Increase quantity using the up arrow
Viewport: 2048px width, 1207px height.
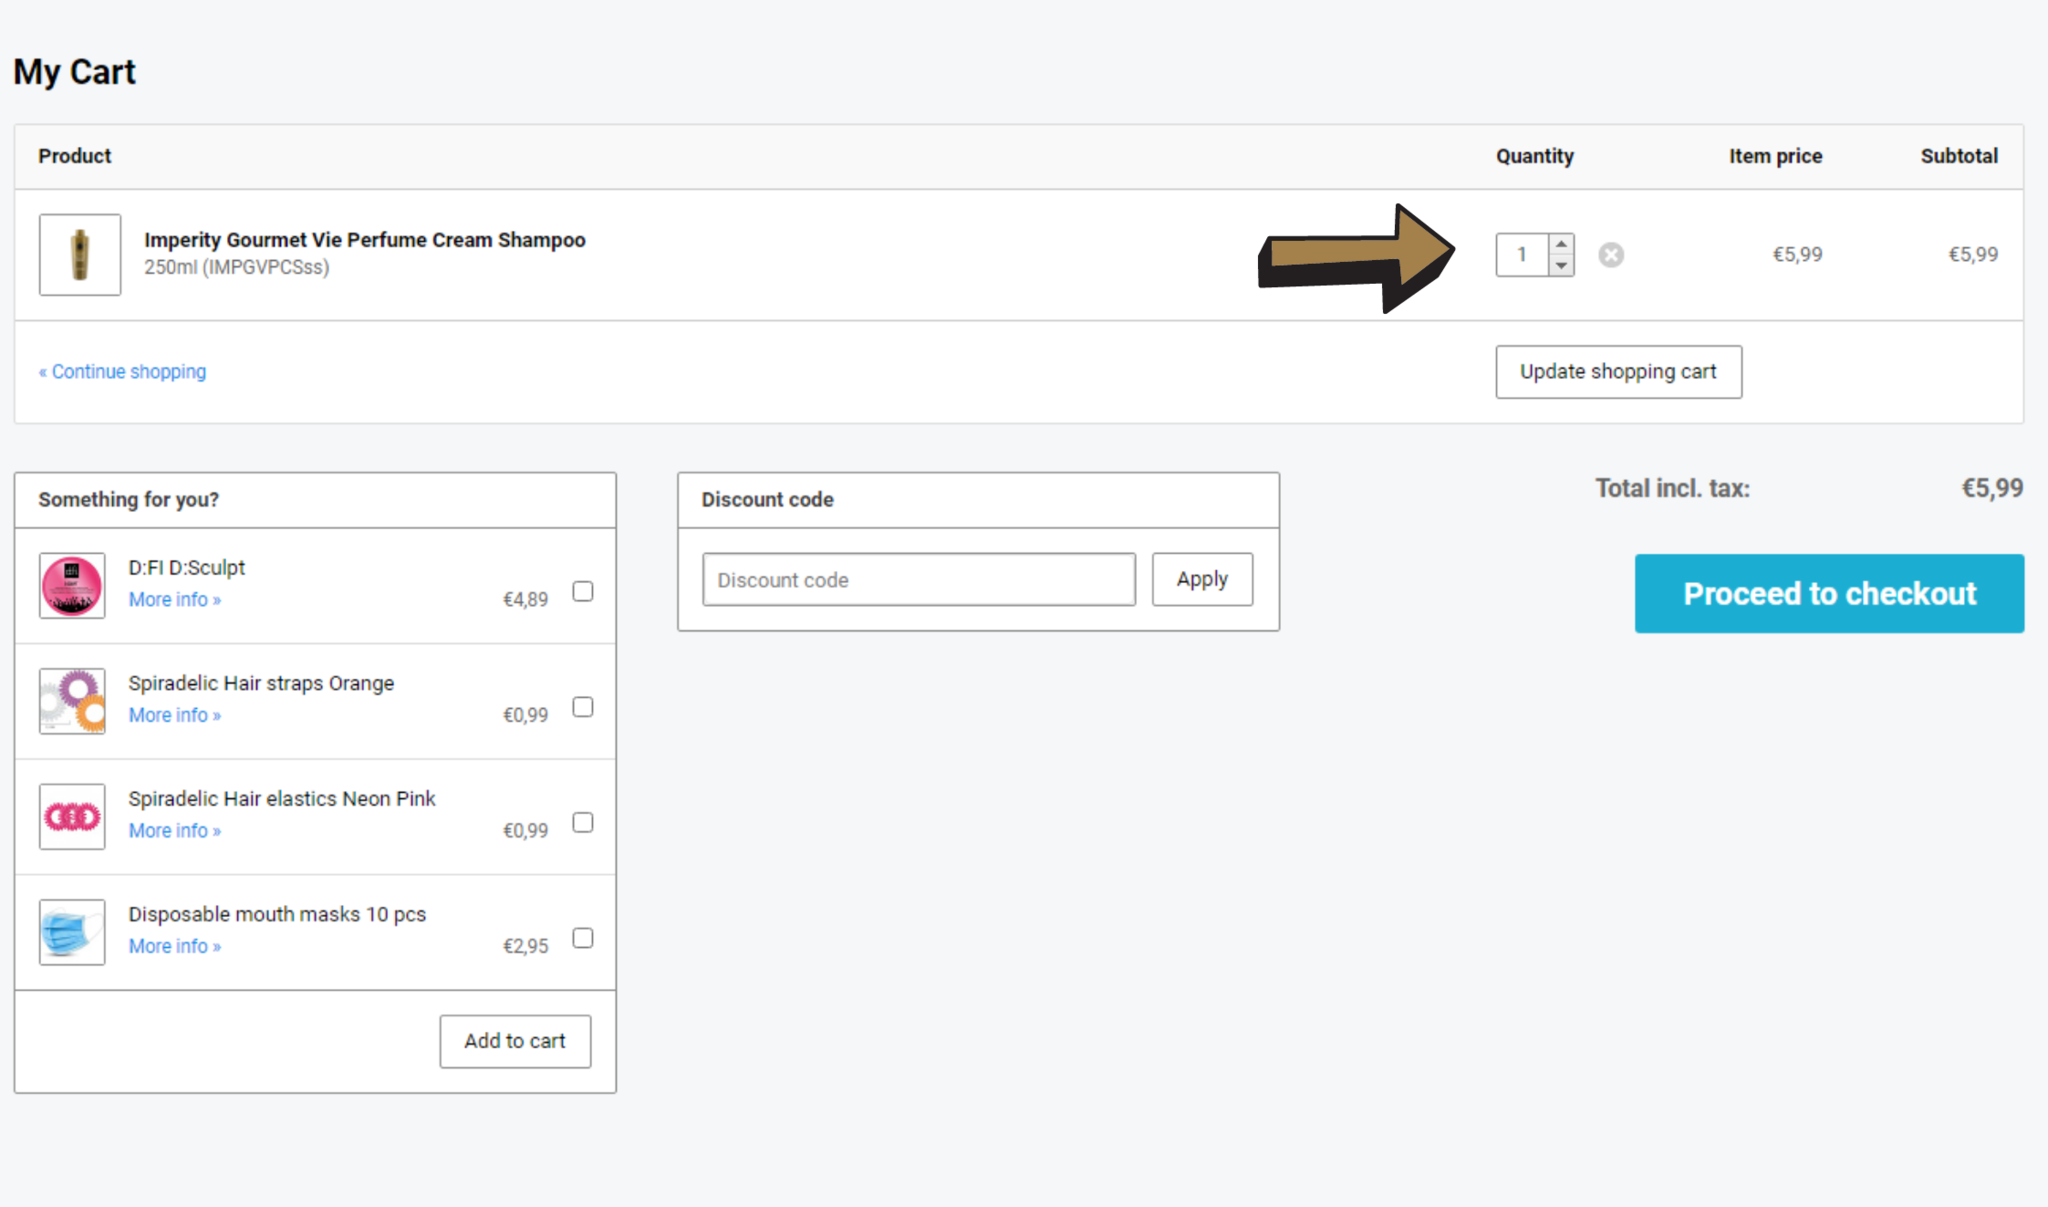coord(1561,244)
